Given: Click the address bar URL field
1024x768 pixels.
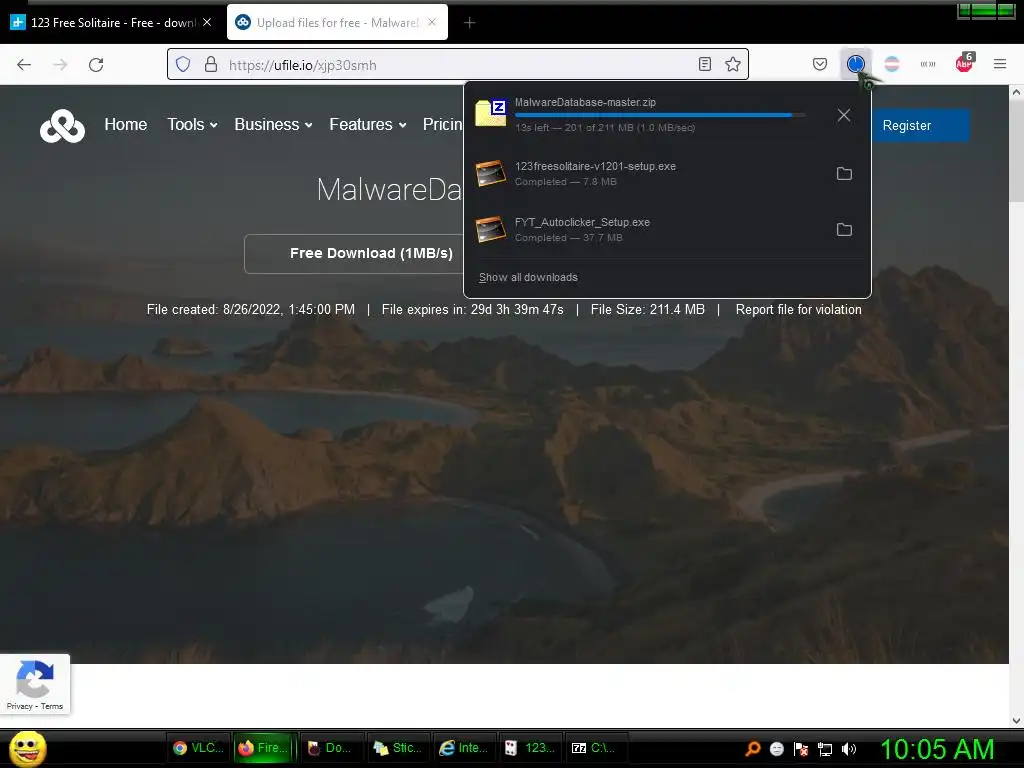Looking at the screenshot, I should click(458, 64).
